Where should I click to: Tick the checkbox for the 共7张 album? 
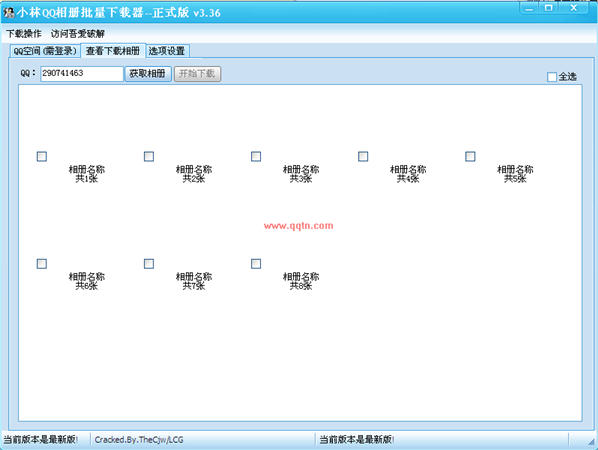coord(149,264)
